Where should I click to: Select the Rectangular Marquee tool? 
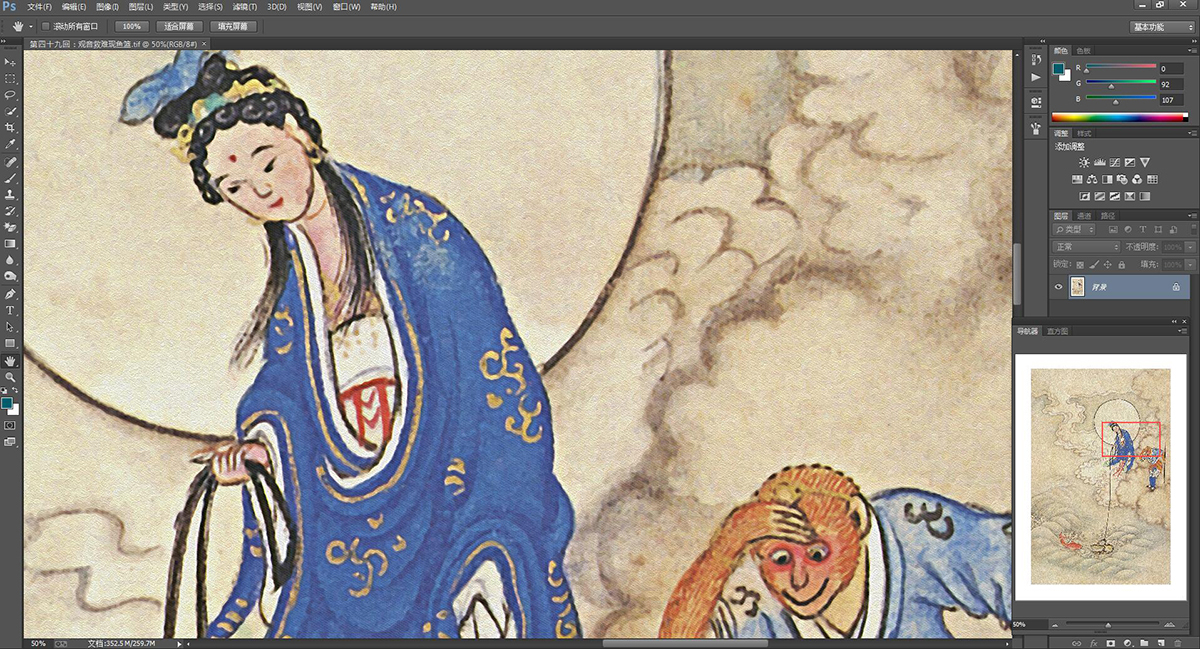point(11,78)
